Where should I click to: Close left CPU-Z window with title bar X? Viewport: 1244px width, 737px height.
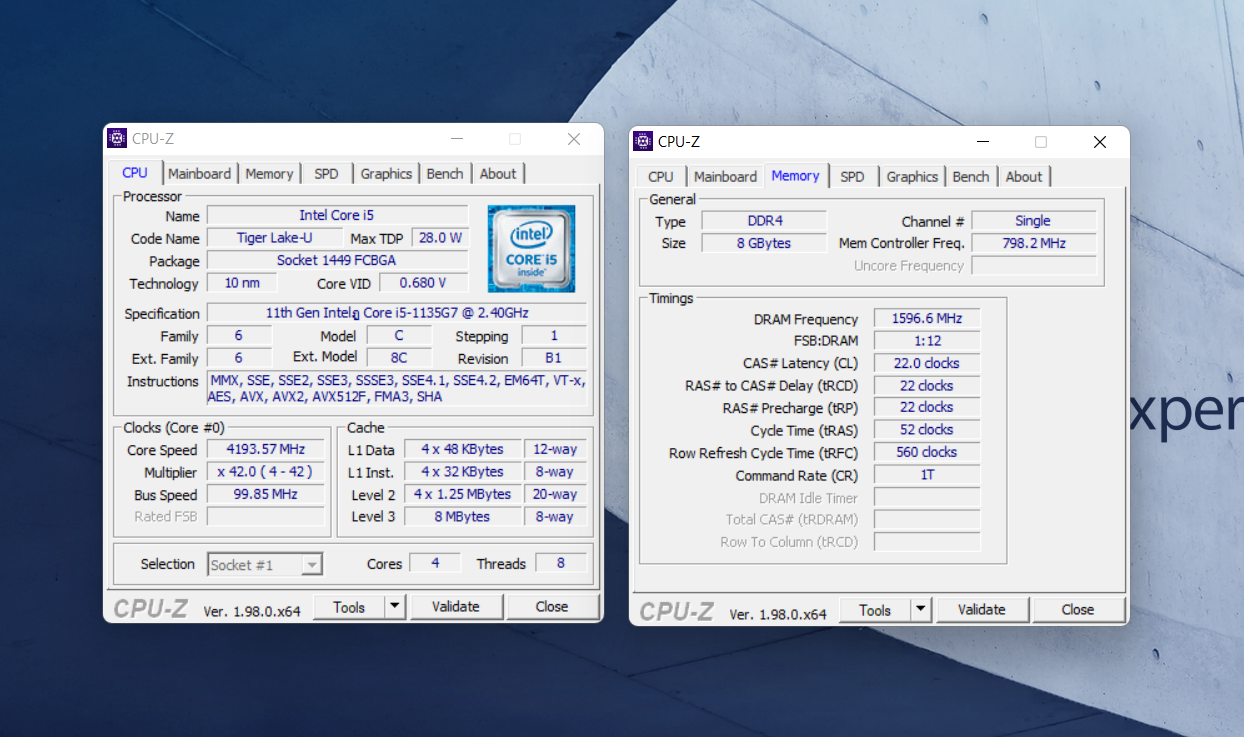574,139
